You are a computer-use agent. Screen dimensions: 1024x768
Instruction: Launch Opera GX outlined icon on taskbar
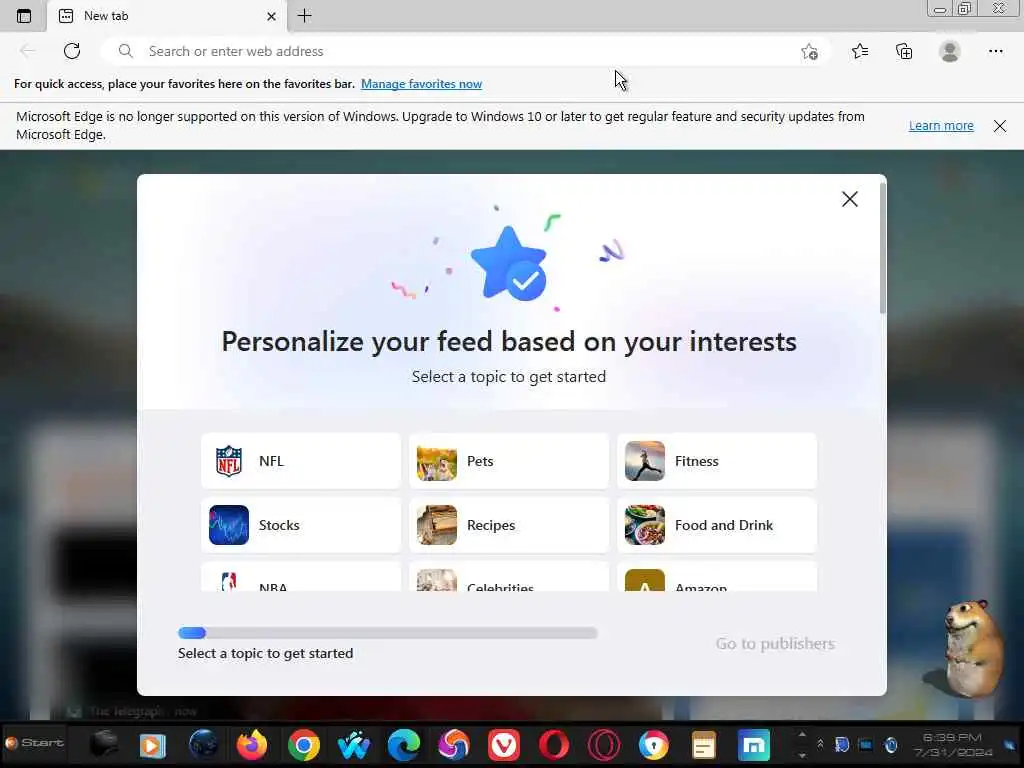[x=603, y=745]
